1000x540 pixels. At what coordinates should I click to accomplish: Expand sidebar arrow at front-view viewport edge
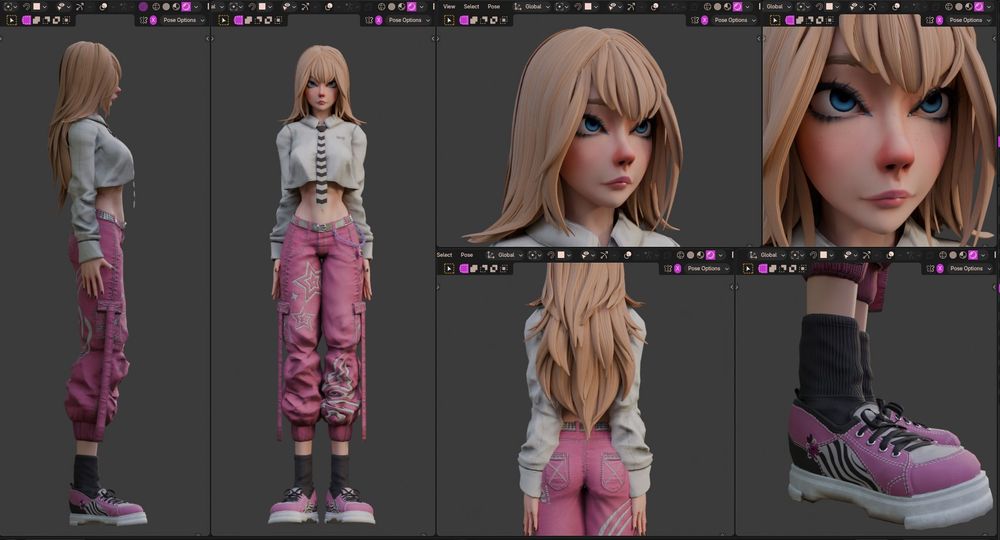[x=435, y=38]
